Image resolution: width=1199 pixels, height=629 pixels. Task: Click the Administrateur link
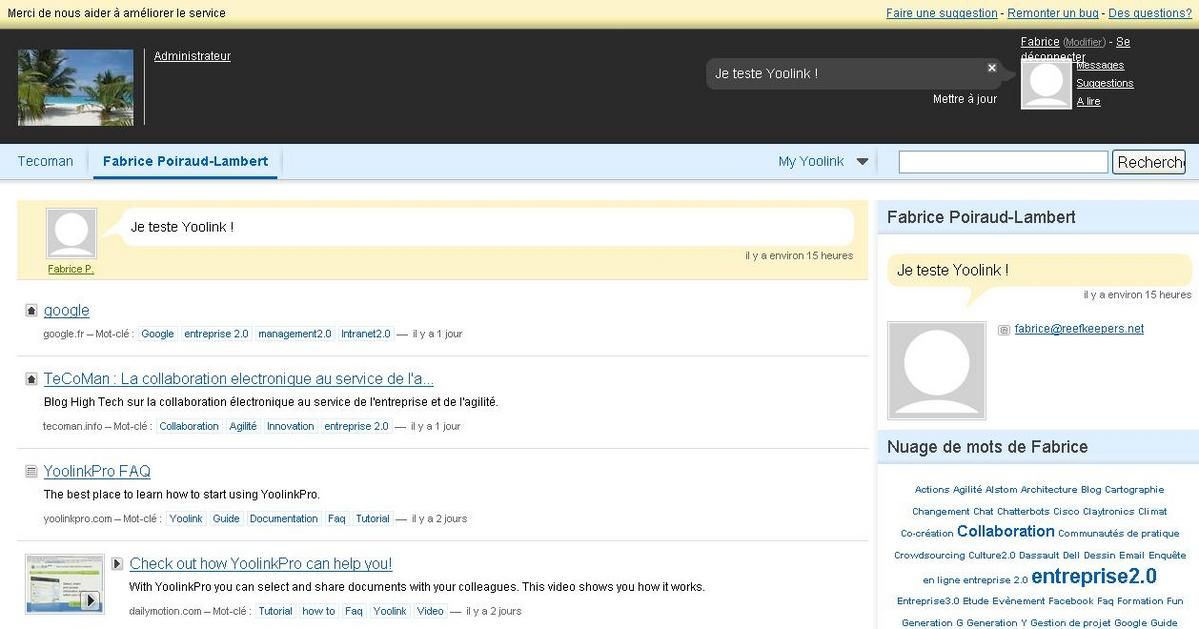click(x=192, y=56)
